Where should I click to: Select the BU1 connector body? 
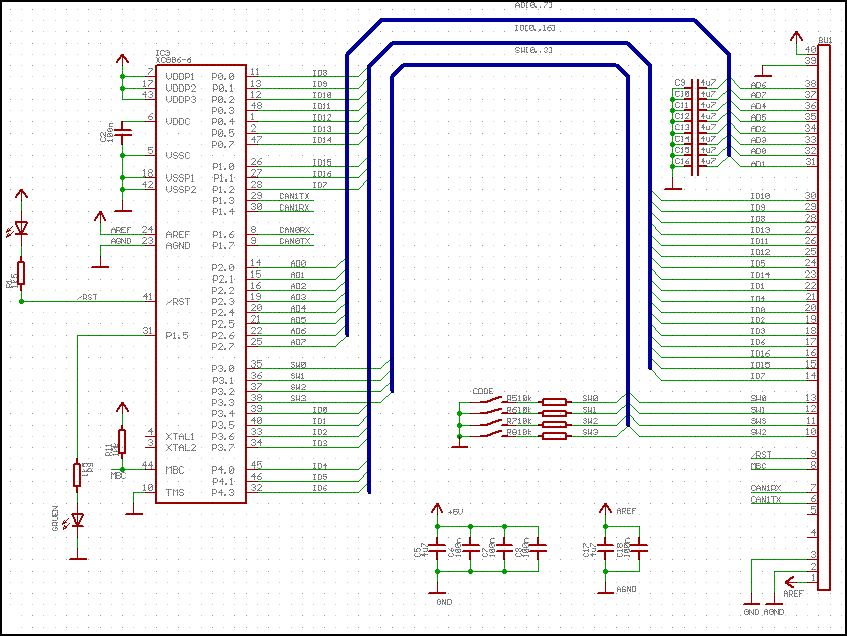pos(824,318)
